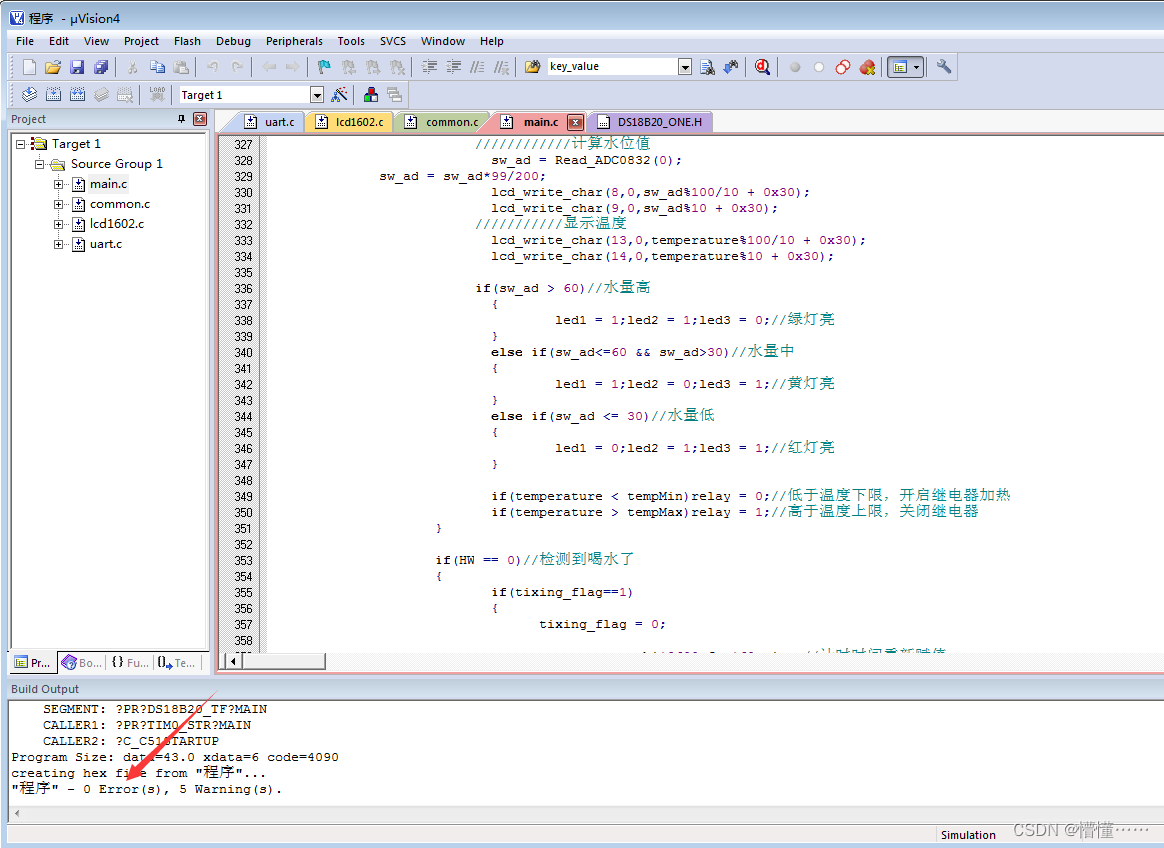Insert bookmark flag icon
The image size is (1164, 848).
coord(324,67)
